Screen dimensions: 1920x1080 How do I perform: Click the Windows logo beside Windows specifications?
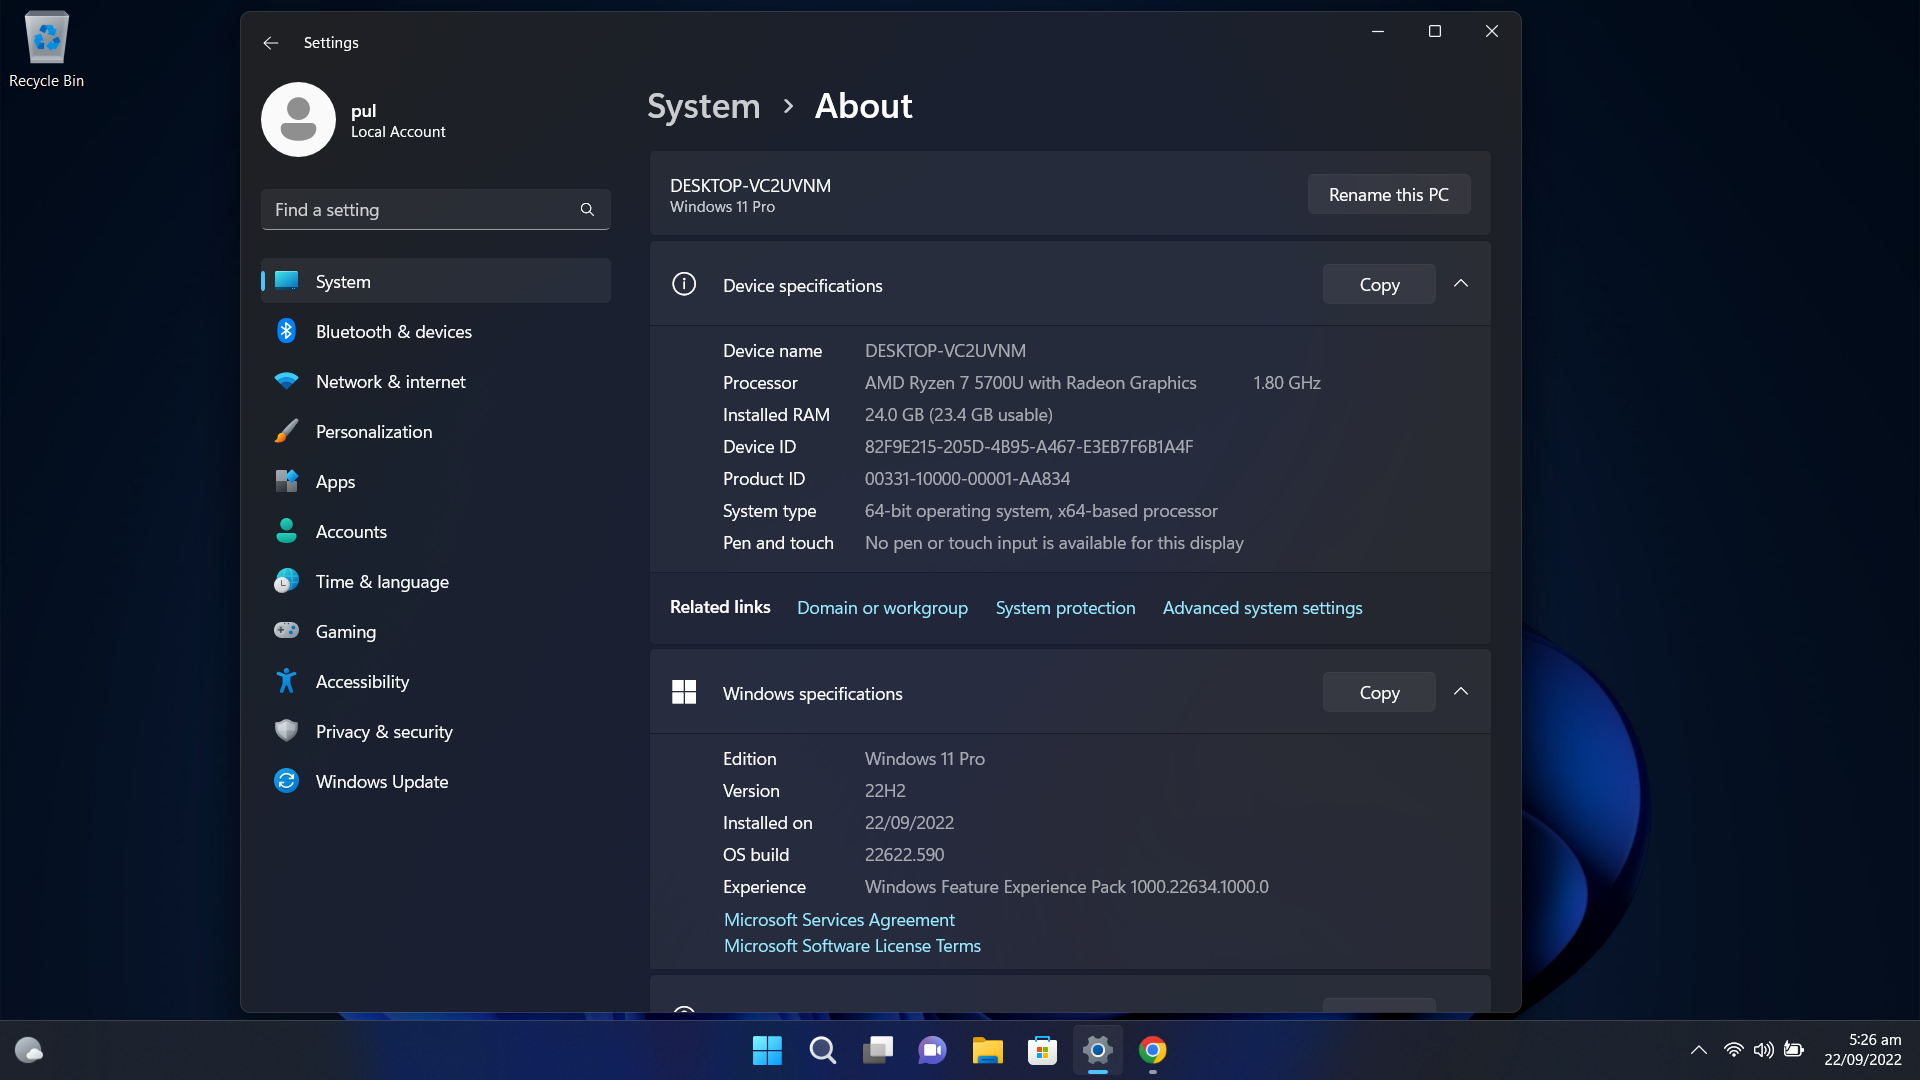point(684,692)
